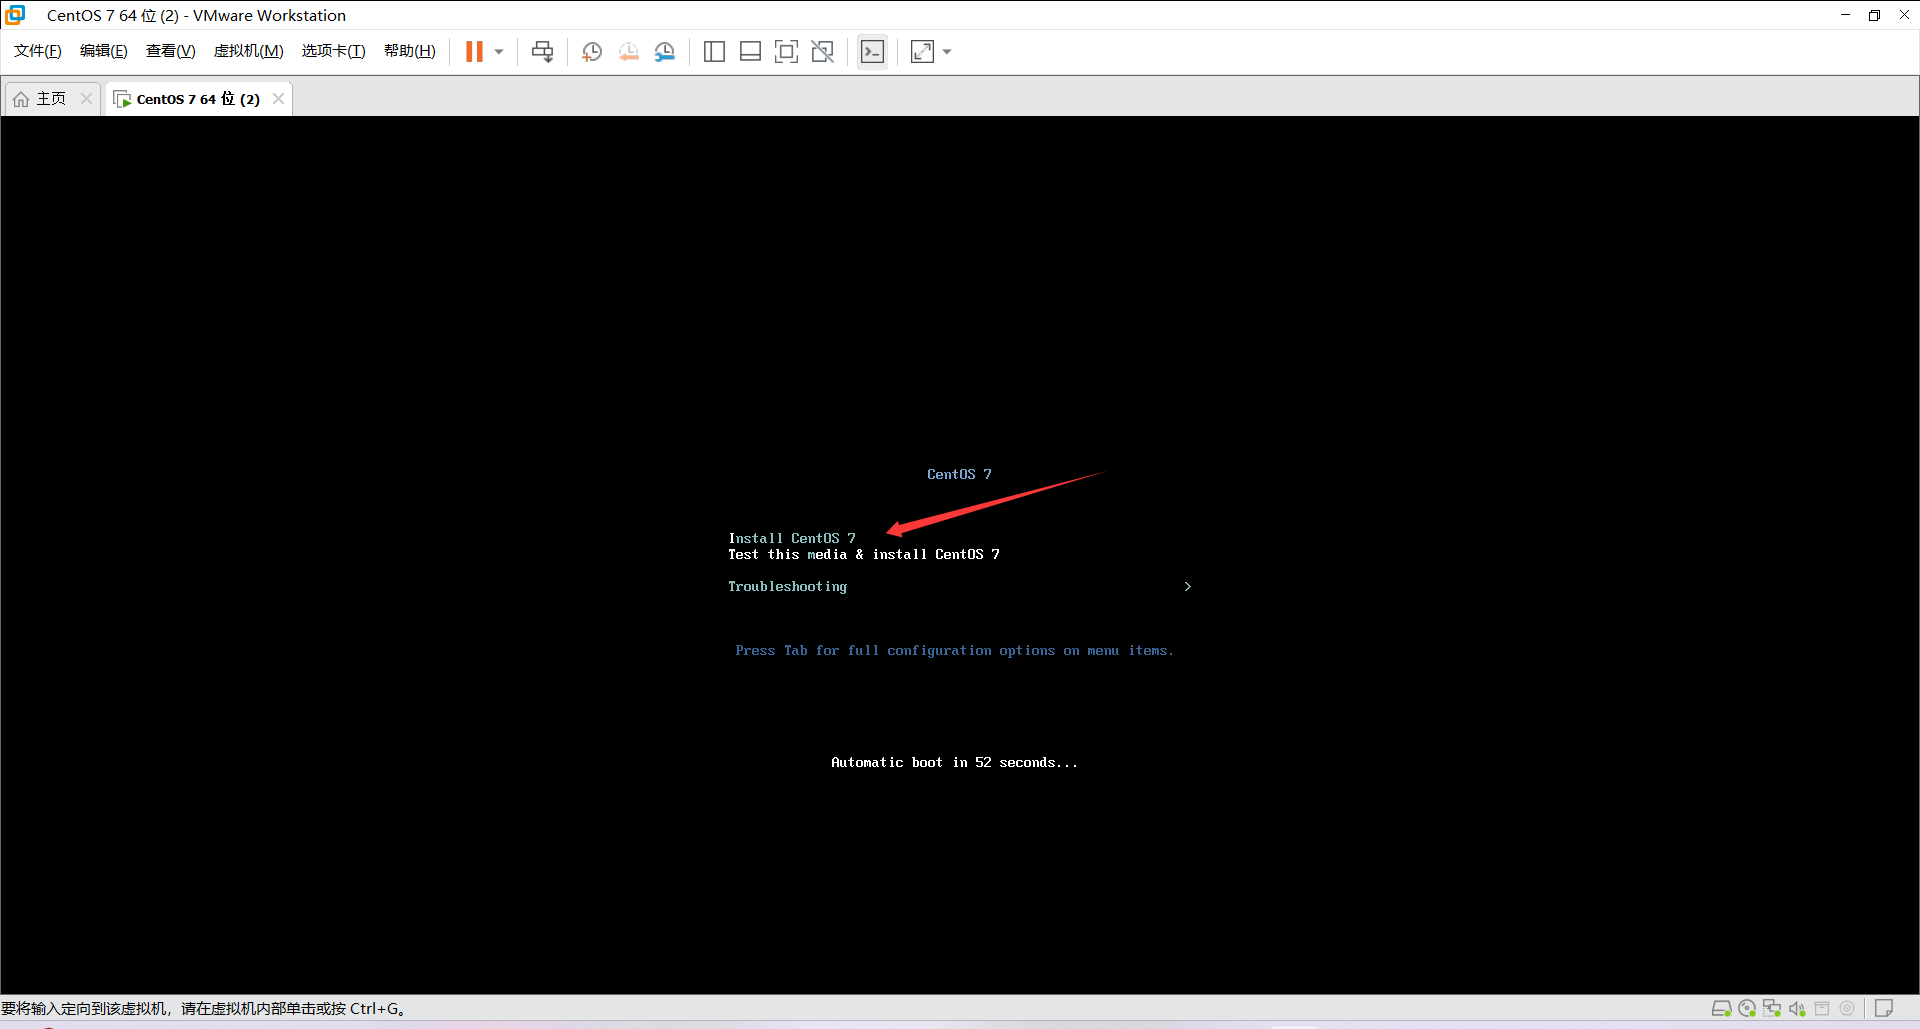Image resolution: width=1920 pixels, height=1029 pixels.
Task: Open the 编辑(E) menu
Action: coord(104,51)
